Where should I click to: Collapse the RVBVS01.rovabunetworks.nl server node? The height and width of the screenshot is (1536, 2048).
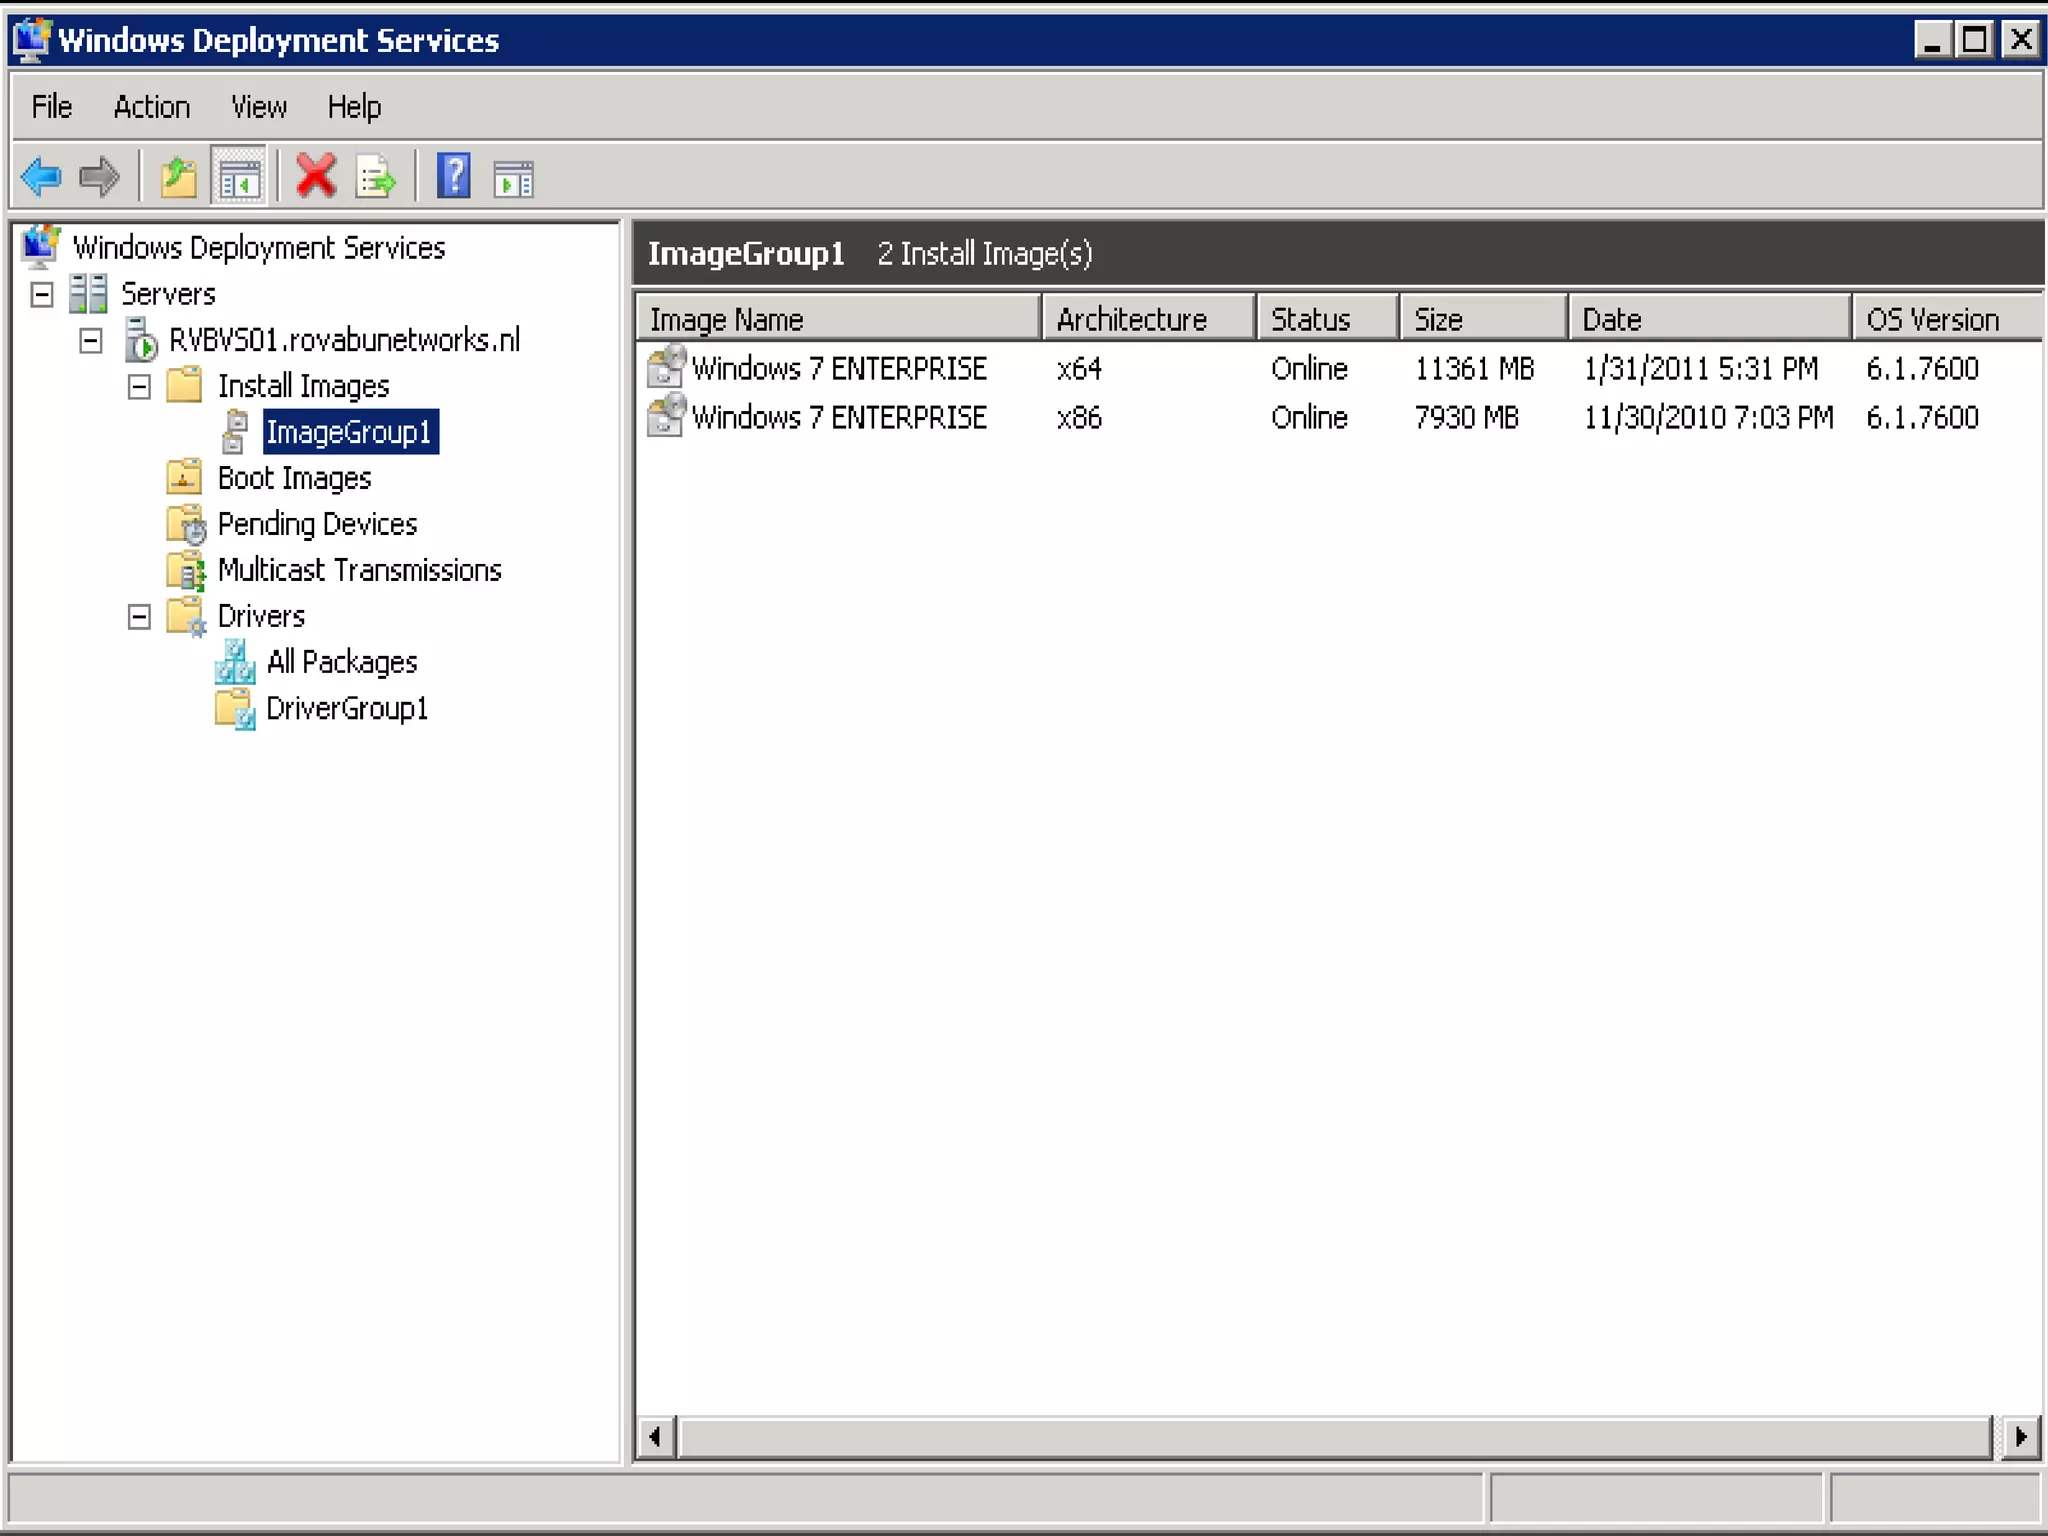coord(90,340)
